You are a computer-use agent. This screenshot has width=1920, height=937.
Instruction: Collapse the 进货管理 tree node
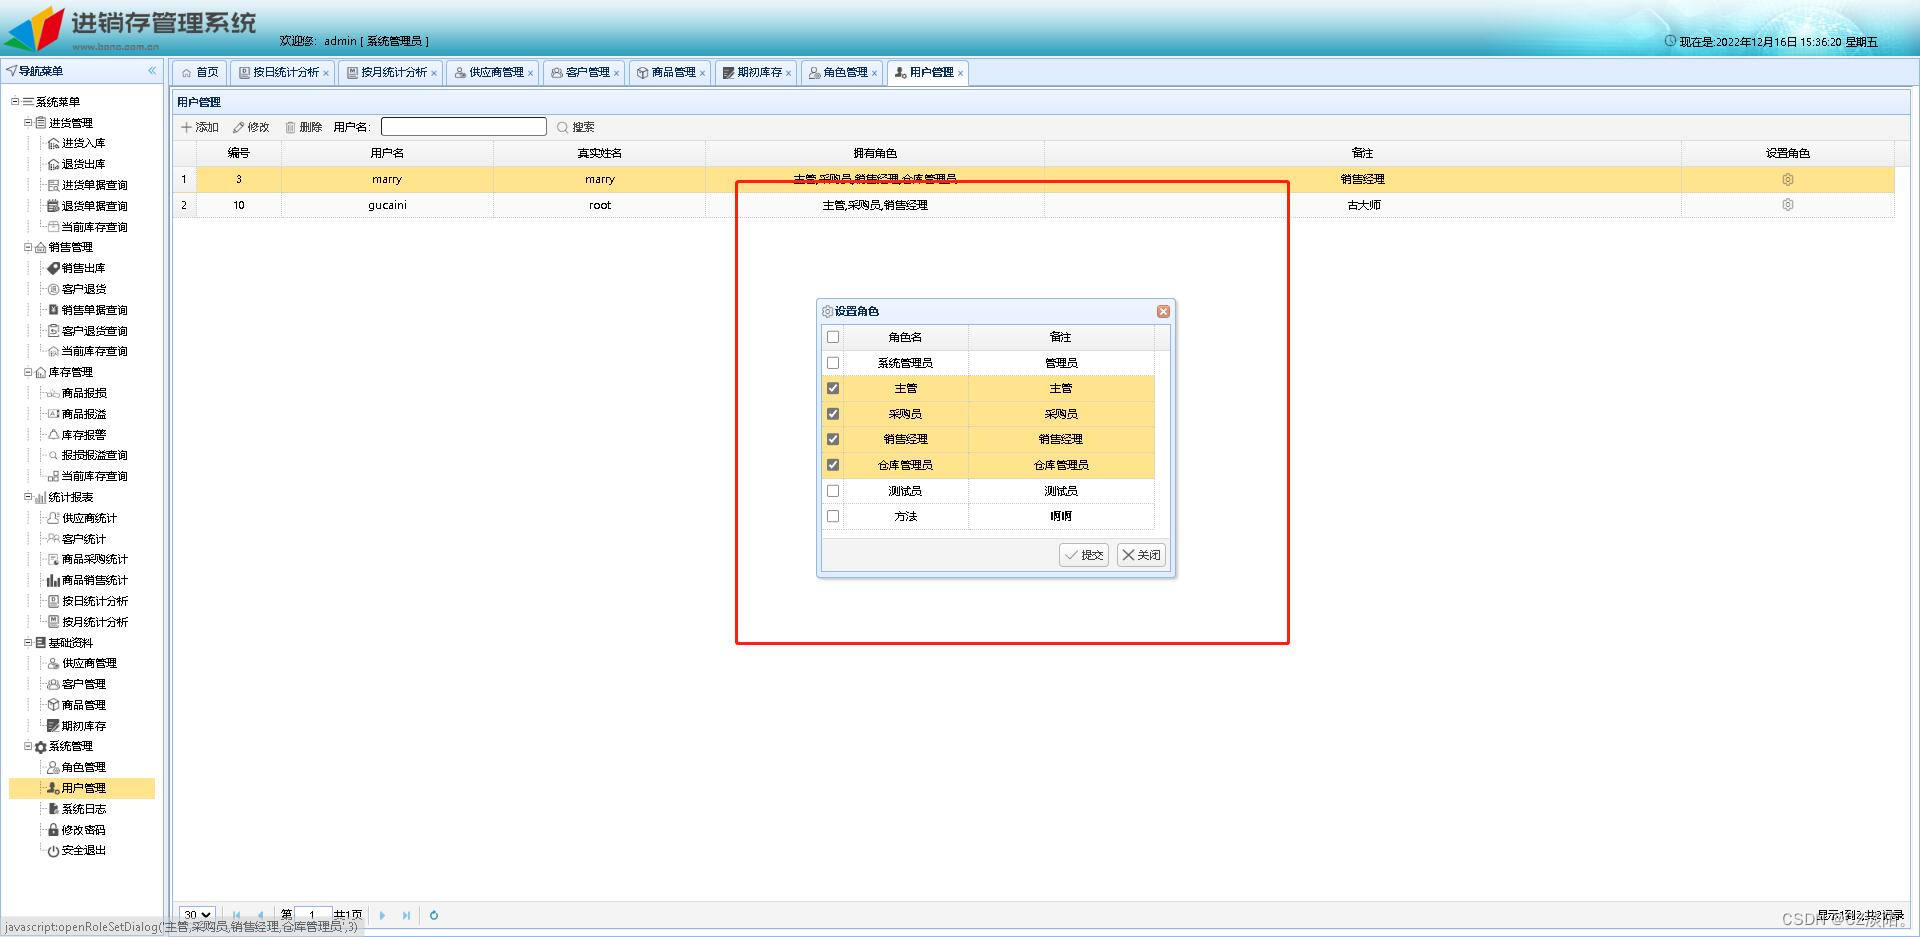click(x=28, y=122)
